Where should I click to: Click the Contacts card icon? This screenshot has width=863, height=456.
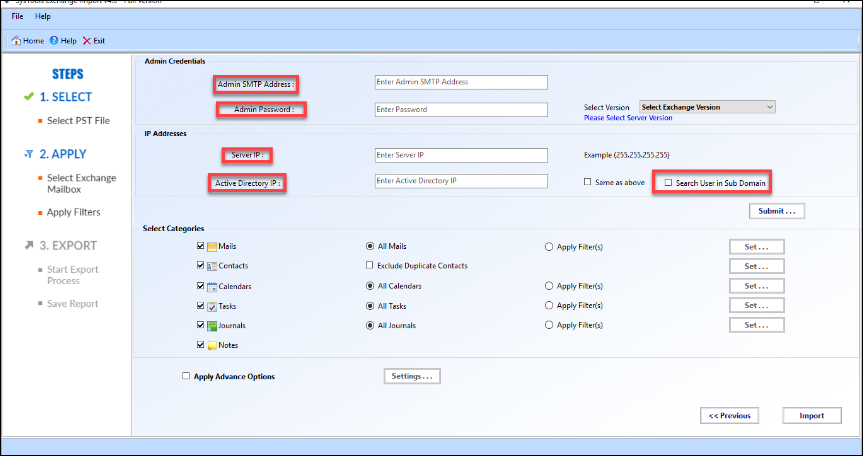pyautogui.click(x=212, y=266)
